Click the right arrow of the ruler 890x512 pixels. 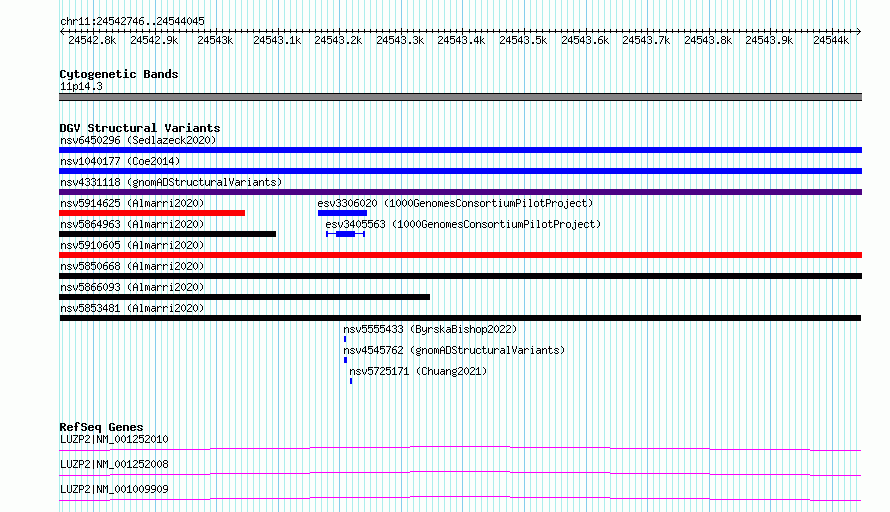(x=859, y=32)
